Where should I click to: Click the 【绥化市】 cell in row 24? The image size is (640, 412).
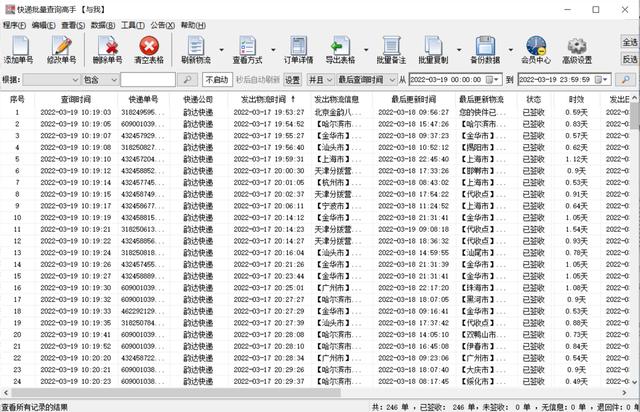[x=482, y=382]
